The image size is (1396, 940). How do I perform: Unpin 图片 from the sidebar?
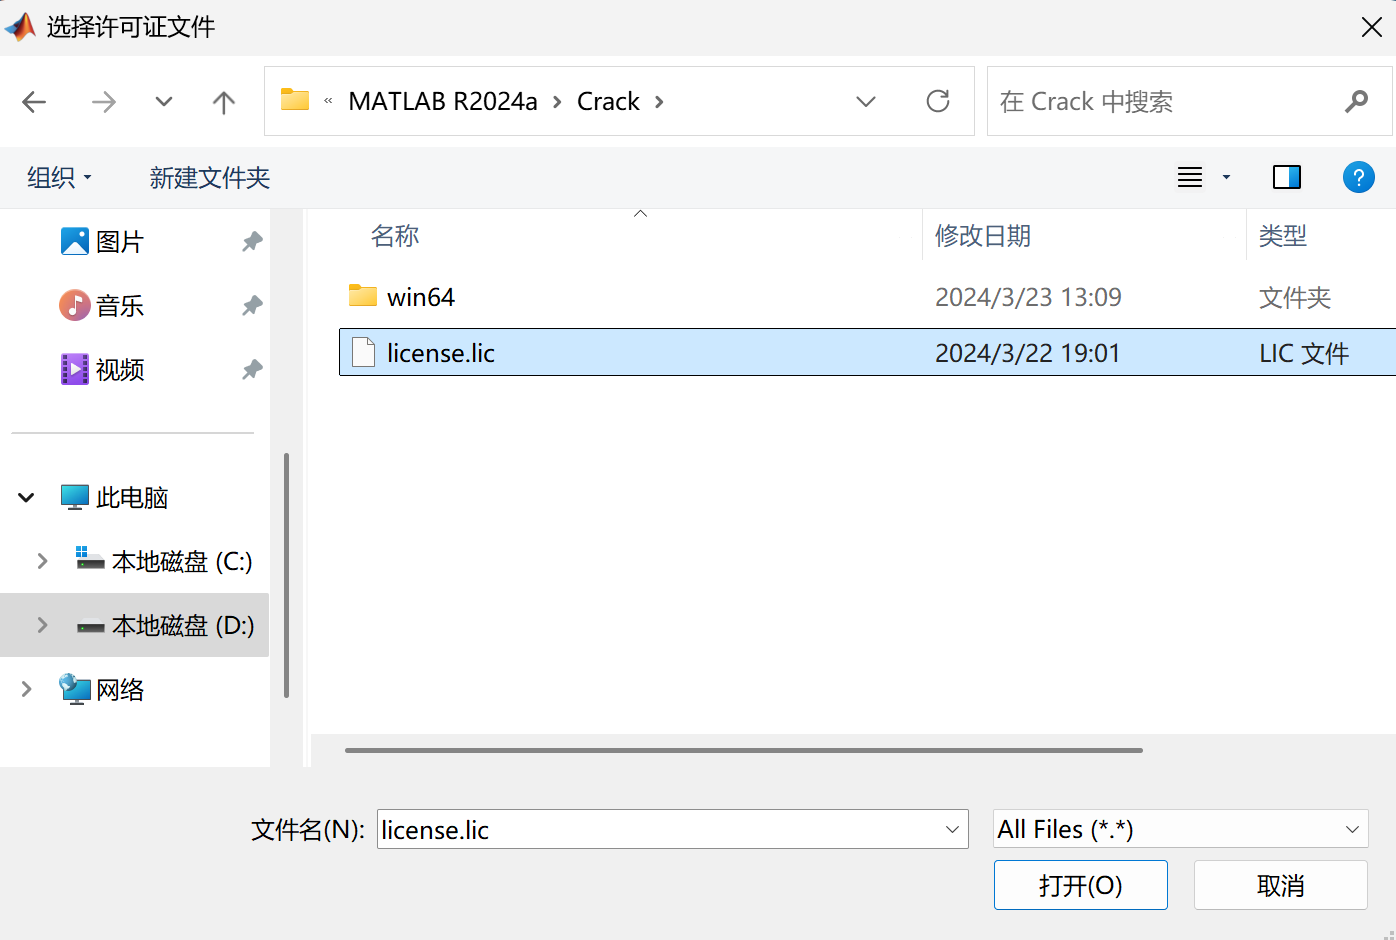pos(252,241)
